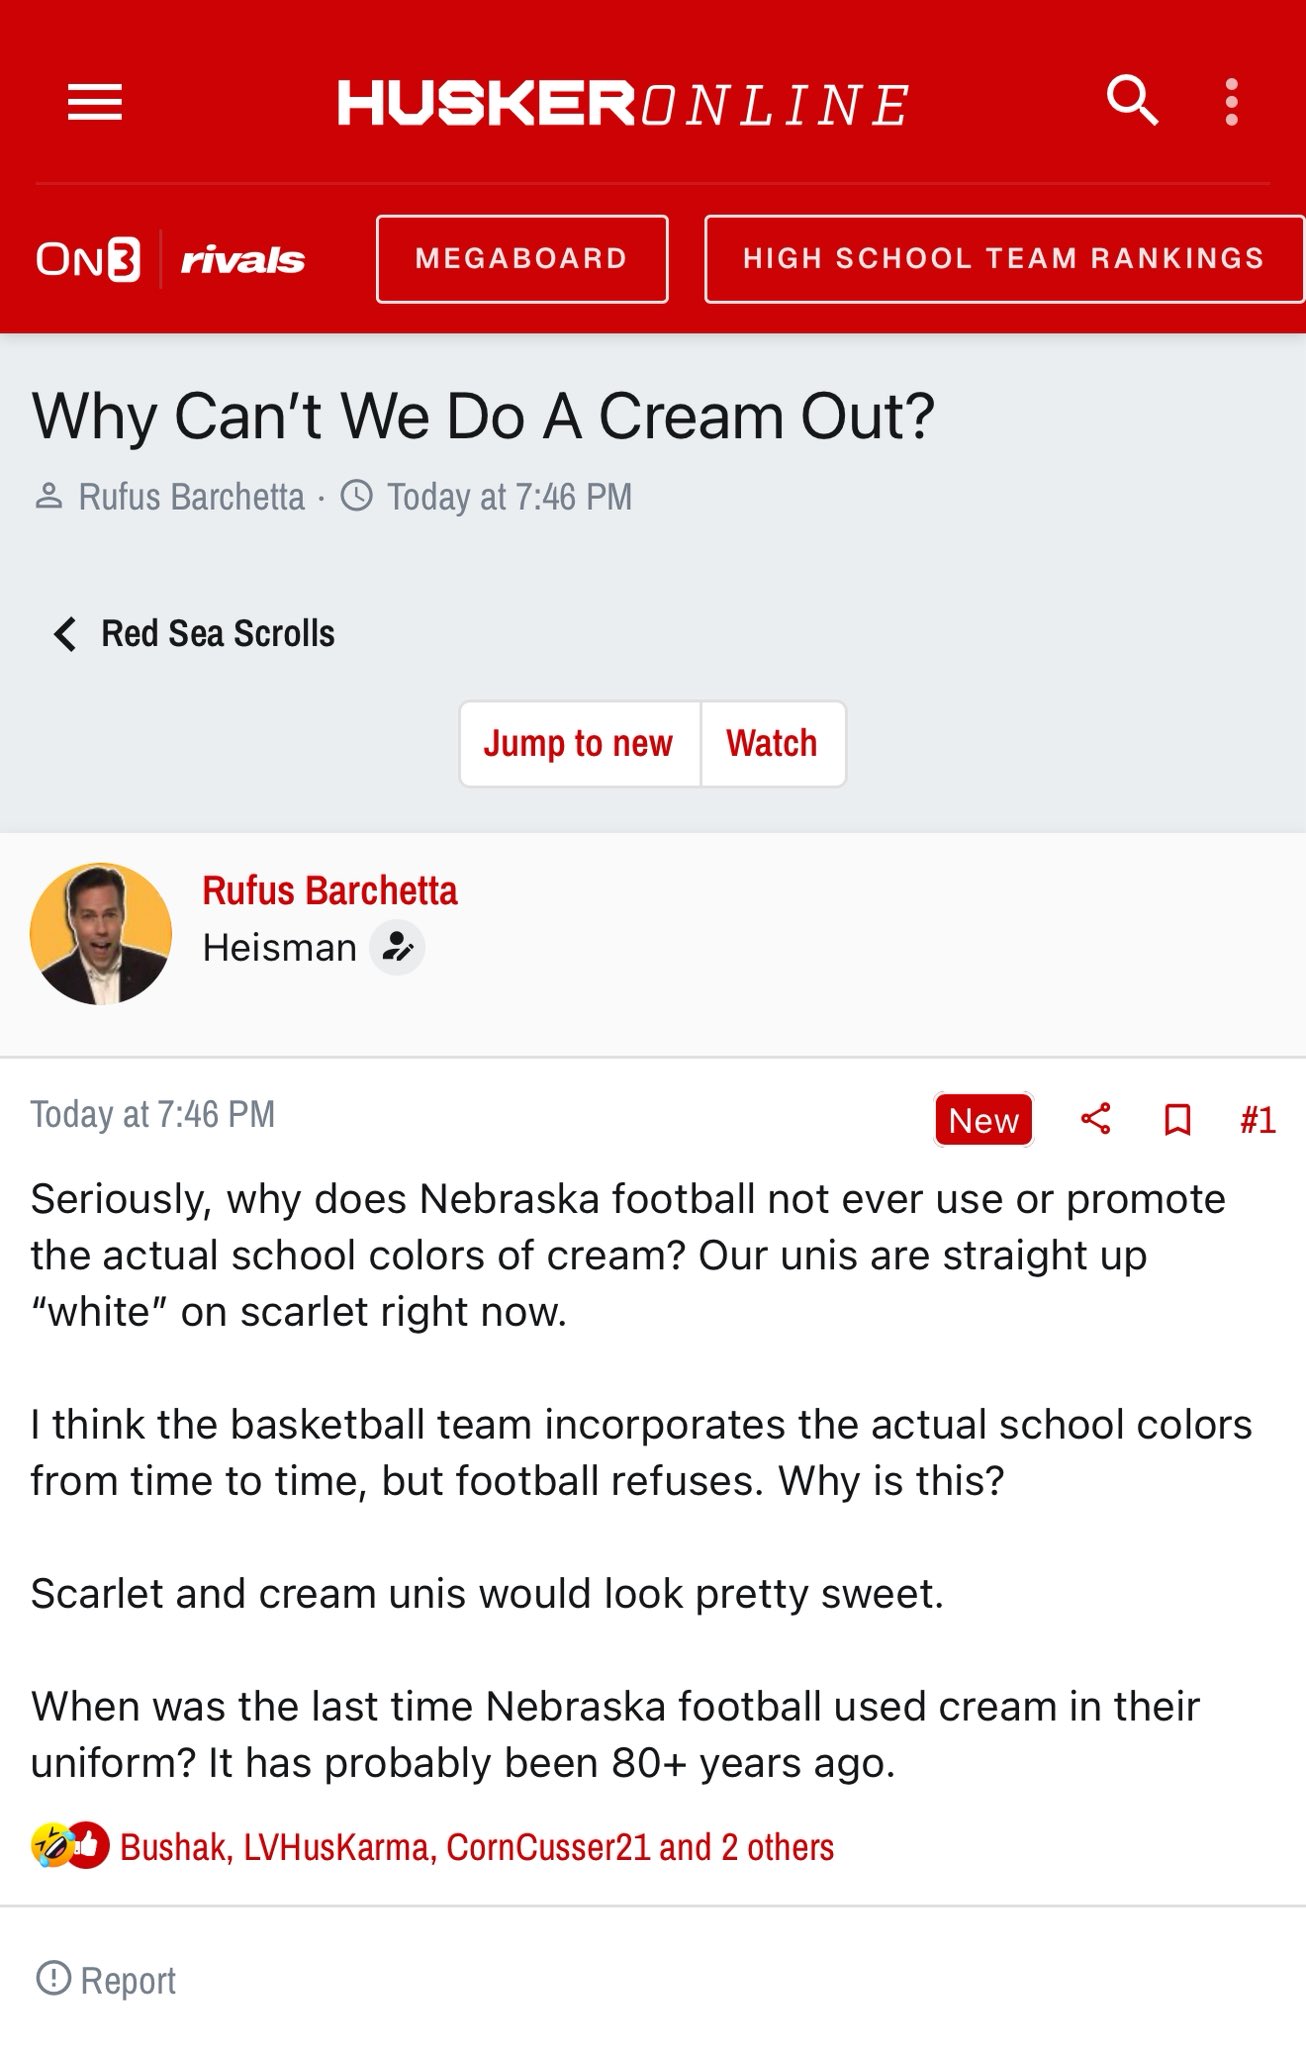Click the On3 logo
1306x2048 pixels.
[x=88, y=259]
